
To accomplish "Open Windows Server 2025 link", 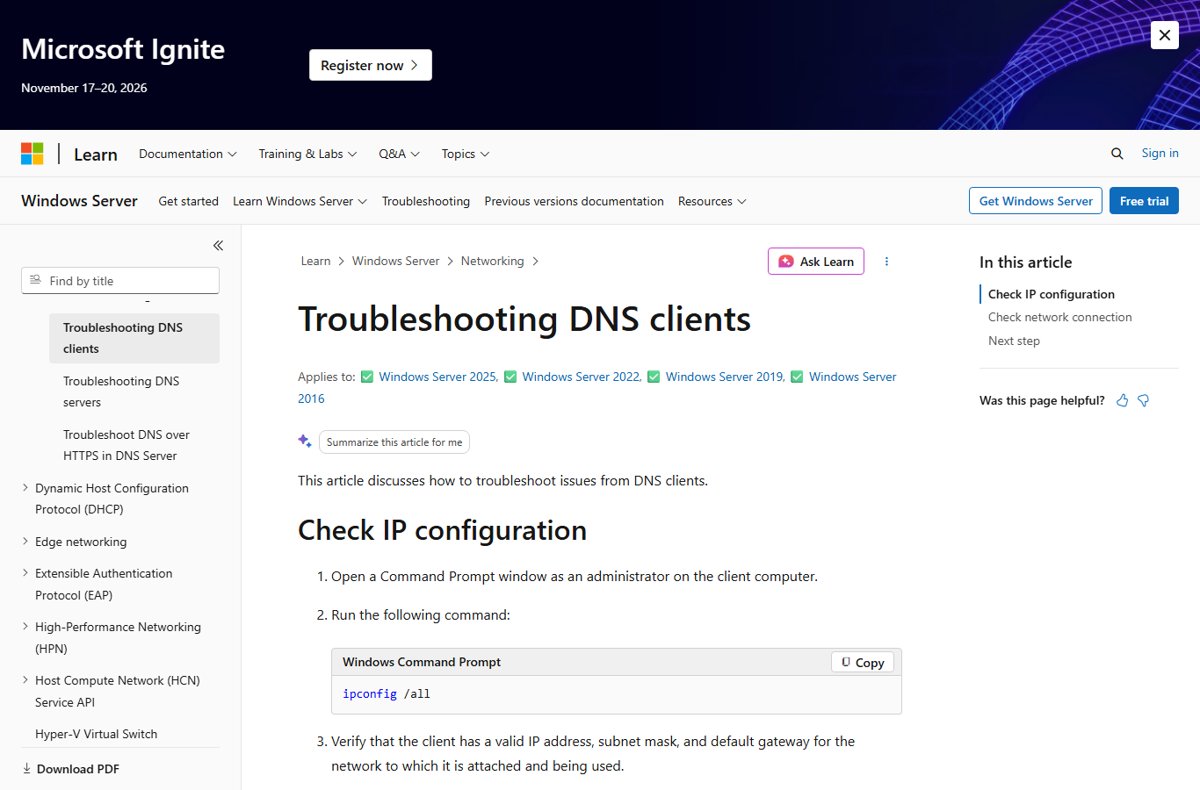I will tap(438, 377).
